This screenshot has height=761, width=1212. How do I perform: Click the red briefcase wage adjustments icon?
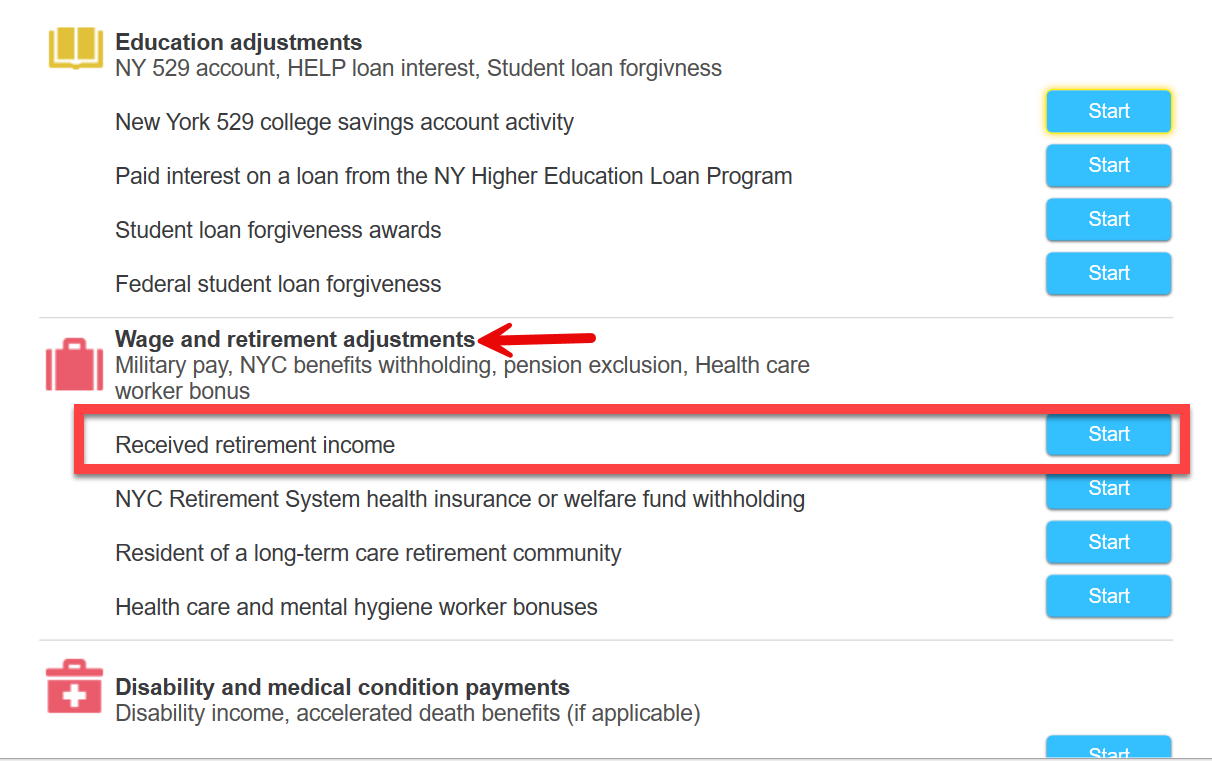[x=74, y=364]
